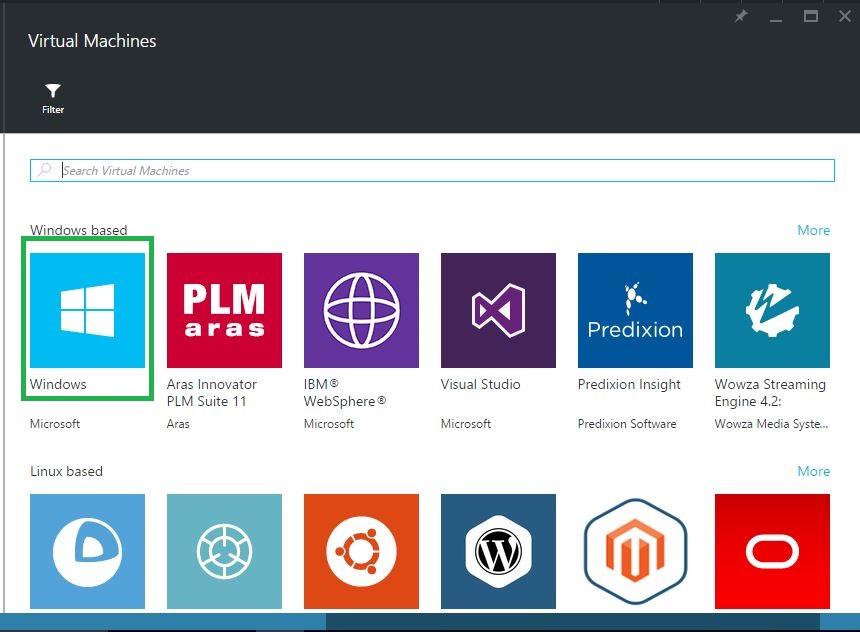Show More Windows based images
This screenshot has height=632, width=860.
(813, 230)
